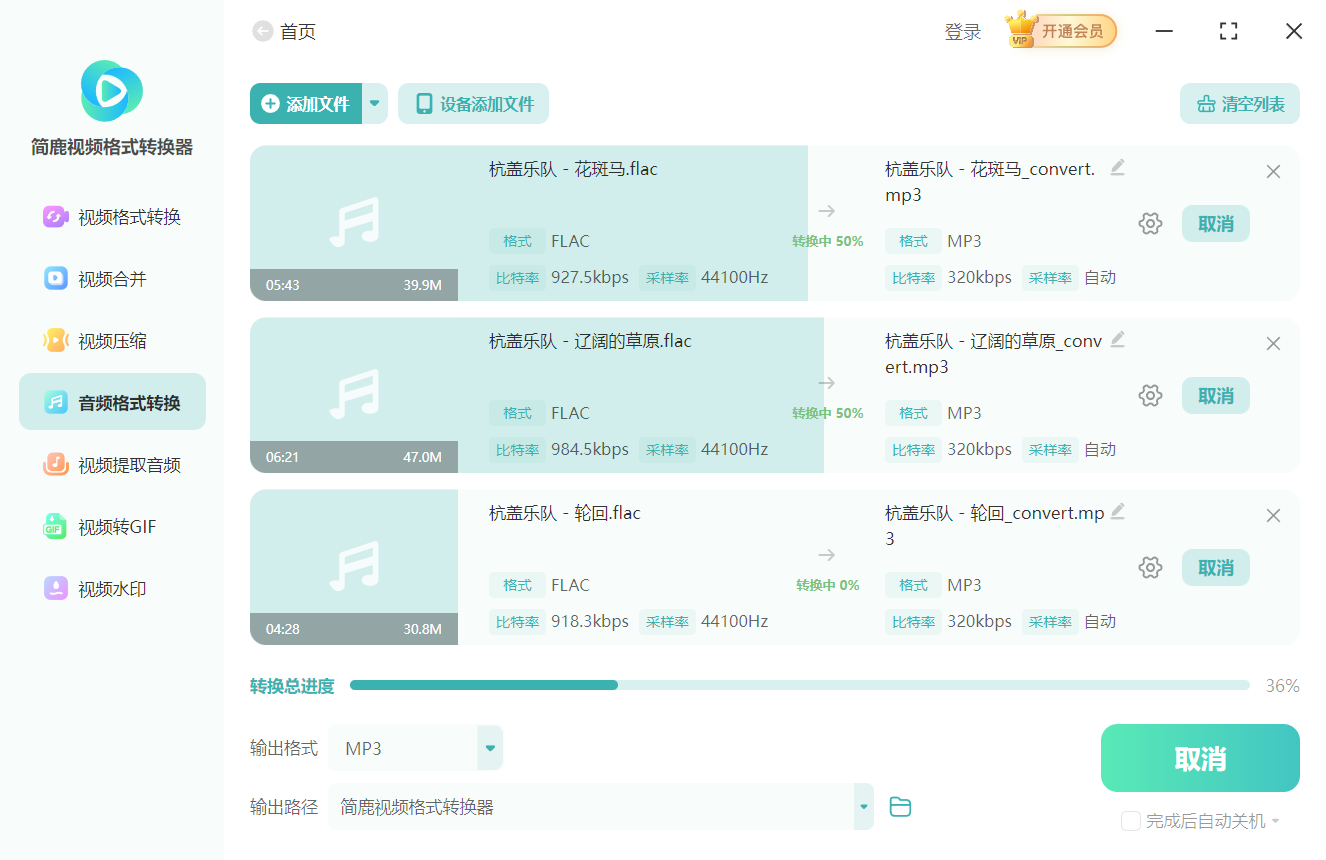Switch to 视频提取音频 in sidebar
This screenshot has width=1326, height=860.
pyautogui.click(x=112, y=465)
